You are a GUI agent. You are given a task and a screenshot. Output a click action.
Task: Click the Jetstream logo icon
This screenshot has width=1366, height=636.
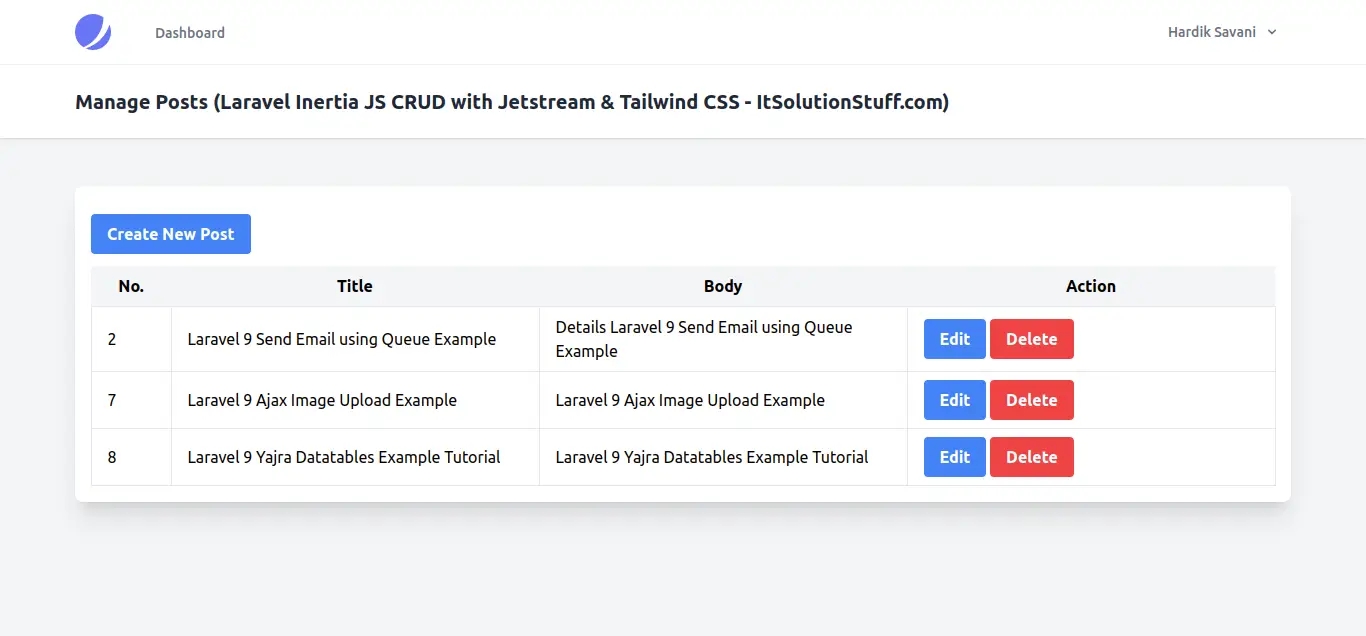pos(93,32)
